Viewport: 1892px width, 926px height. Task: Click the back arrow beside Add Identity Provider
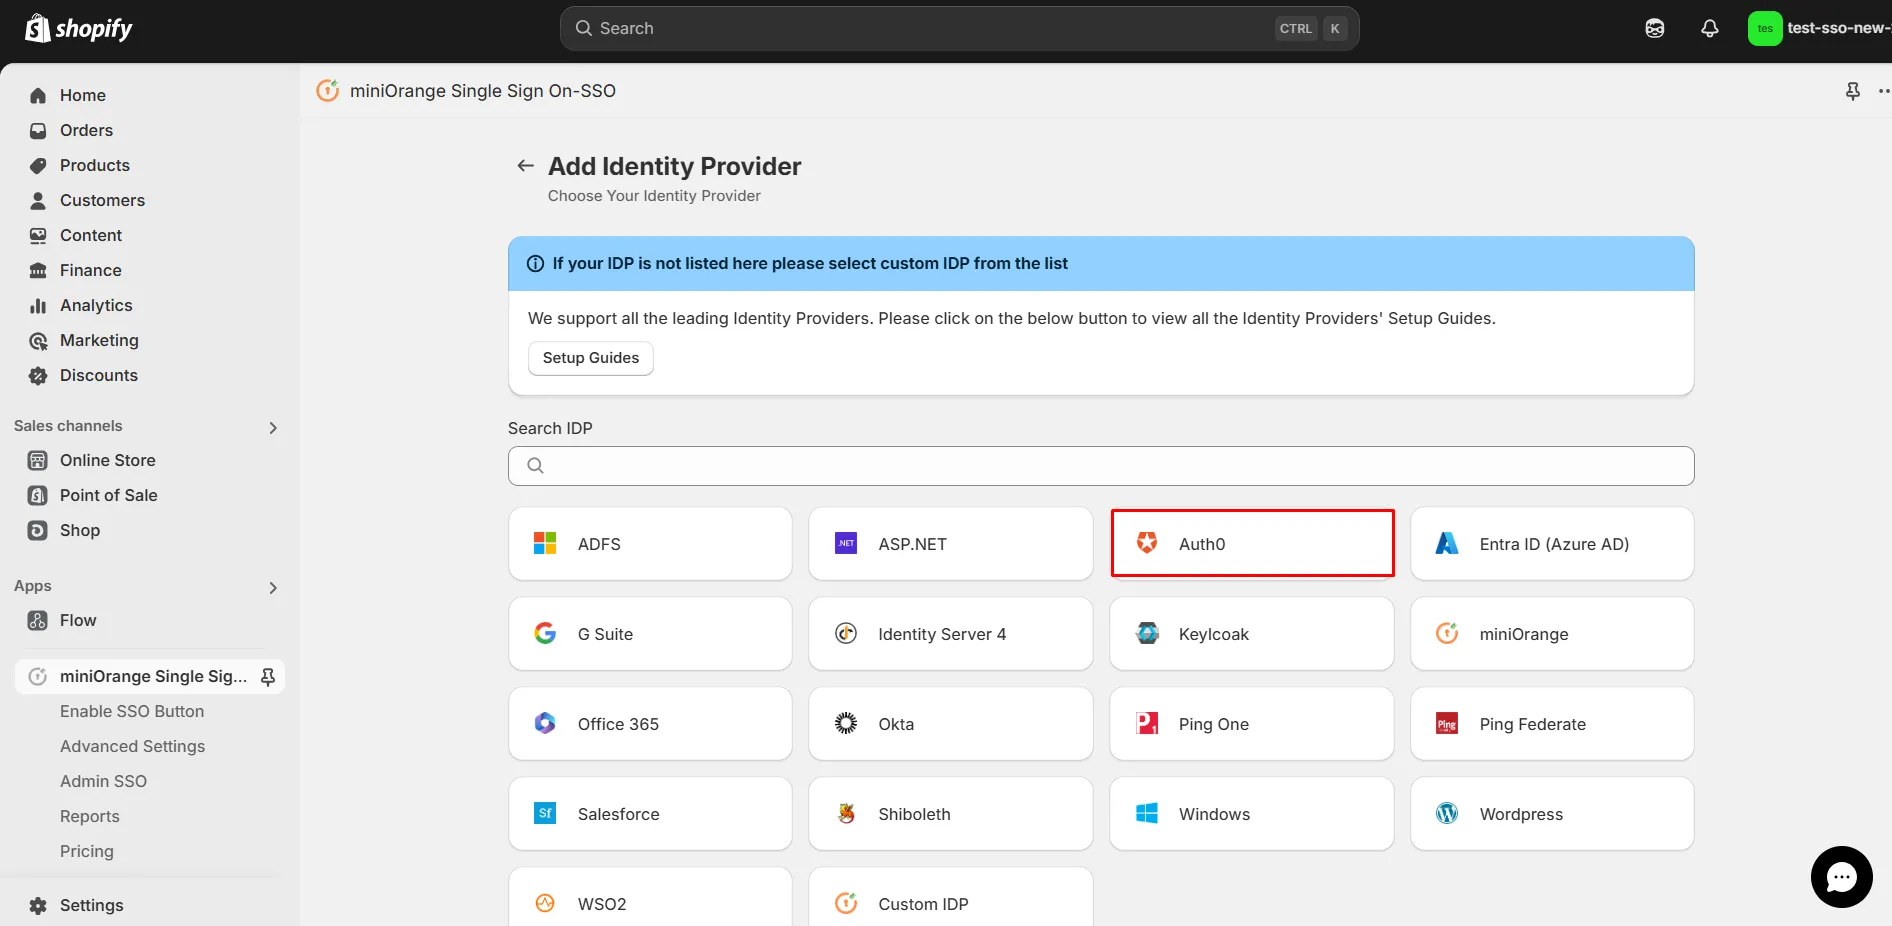(525, 166)
